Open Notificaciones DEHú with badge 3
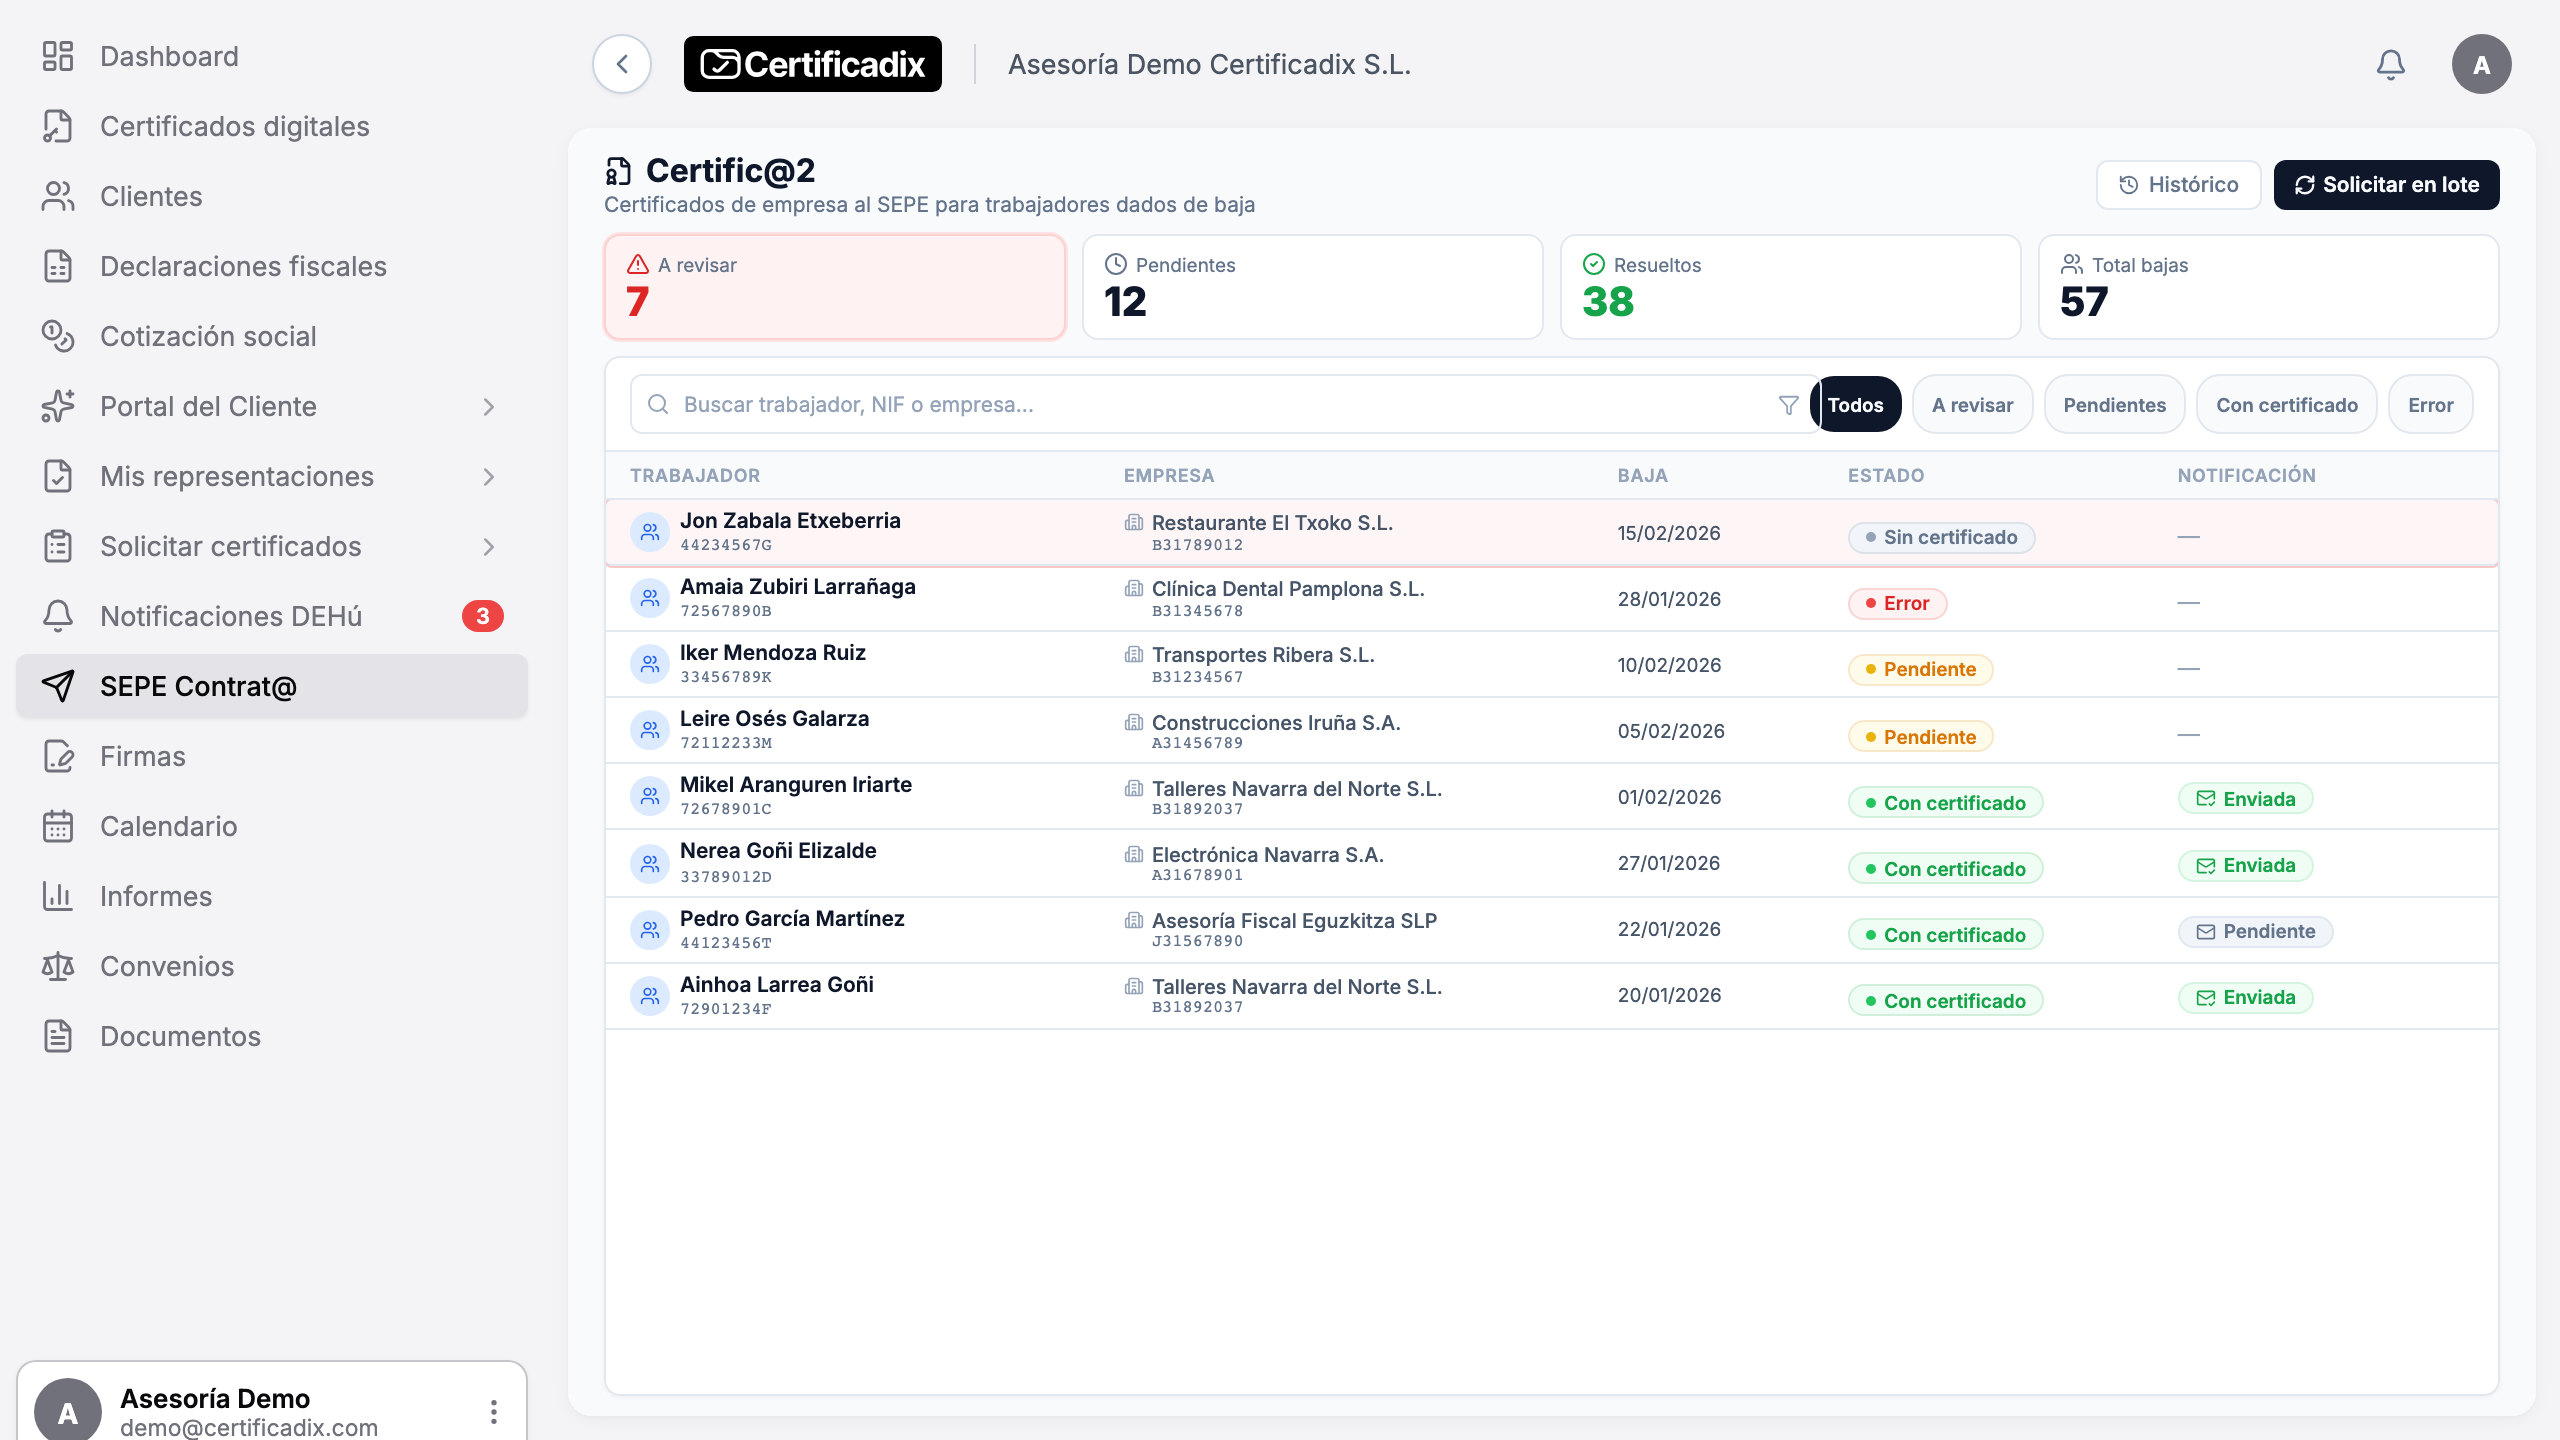The height and width of the screenshot is (1440, 2560). [x=272, y=616]
